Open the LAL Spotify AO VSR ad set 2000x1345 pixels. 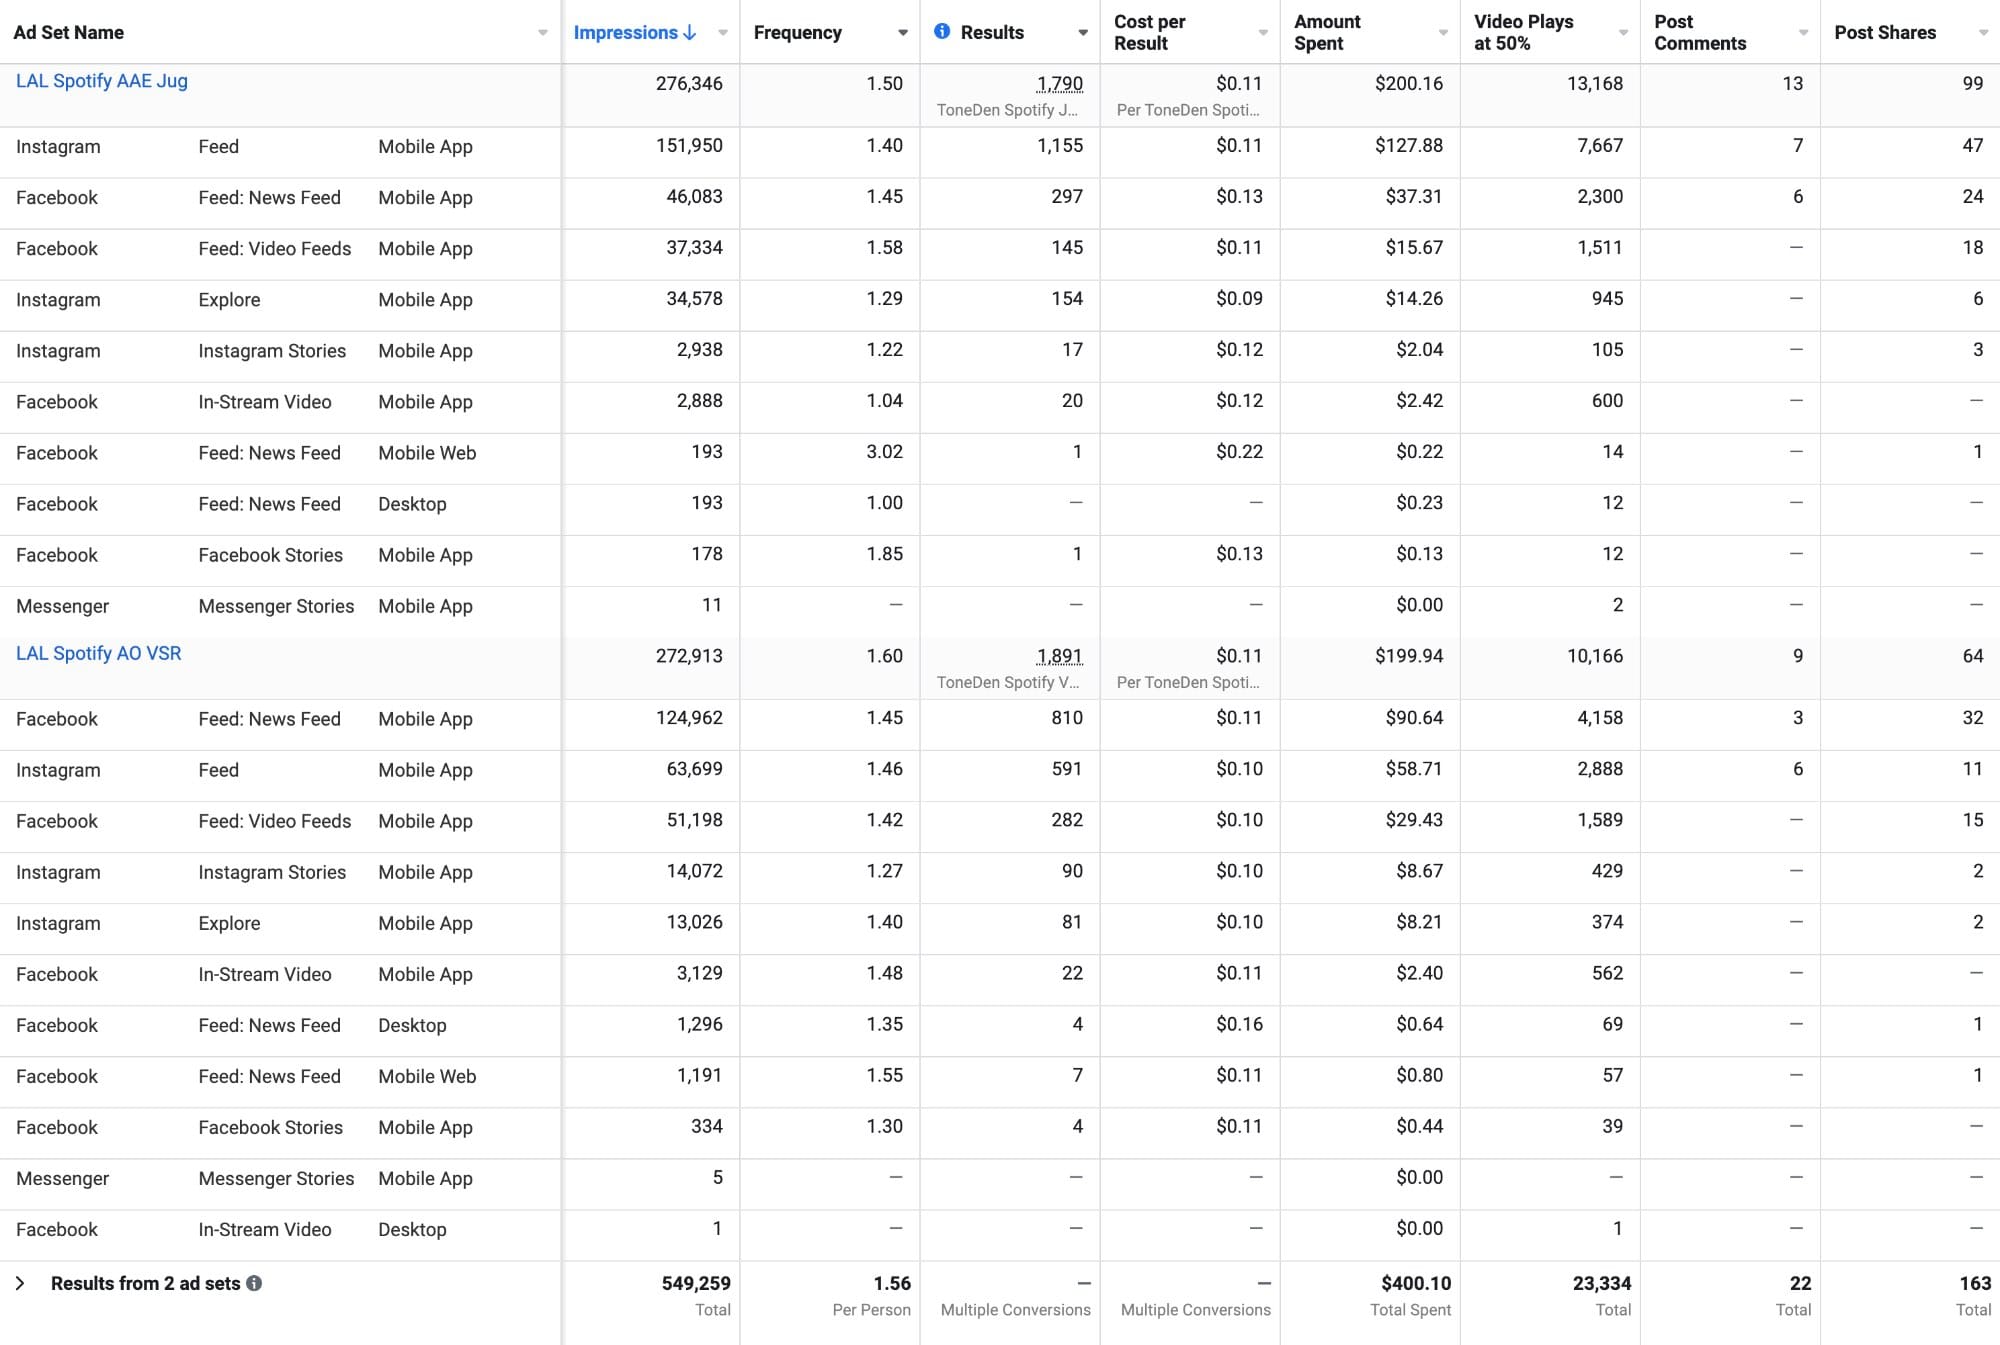(99, 653)
